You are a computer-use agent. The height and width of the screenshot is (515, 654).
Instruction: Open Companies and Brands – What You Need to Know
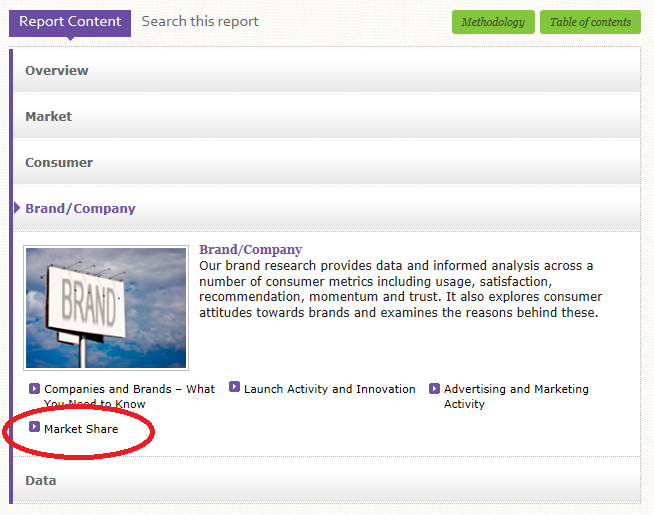click(x=129, y=389)
